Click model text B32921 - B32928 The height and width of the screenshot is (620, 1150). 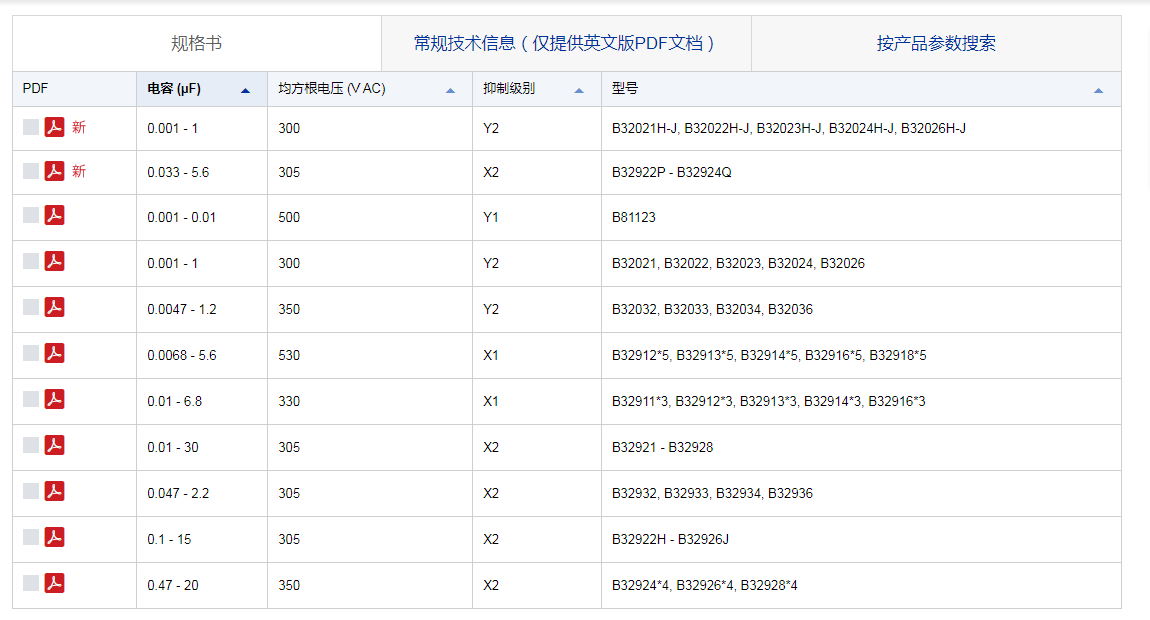tap(662, 447)
